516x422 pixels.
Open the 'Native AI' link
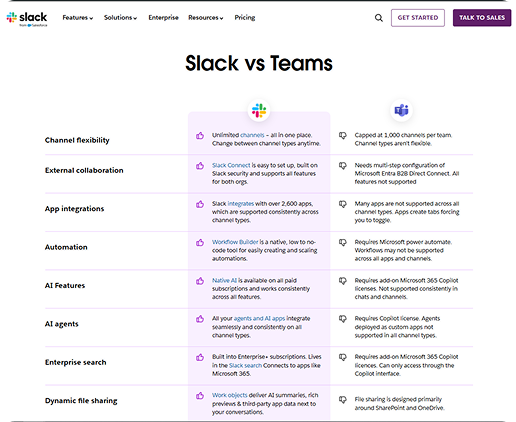click(224, 280)
